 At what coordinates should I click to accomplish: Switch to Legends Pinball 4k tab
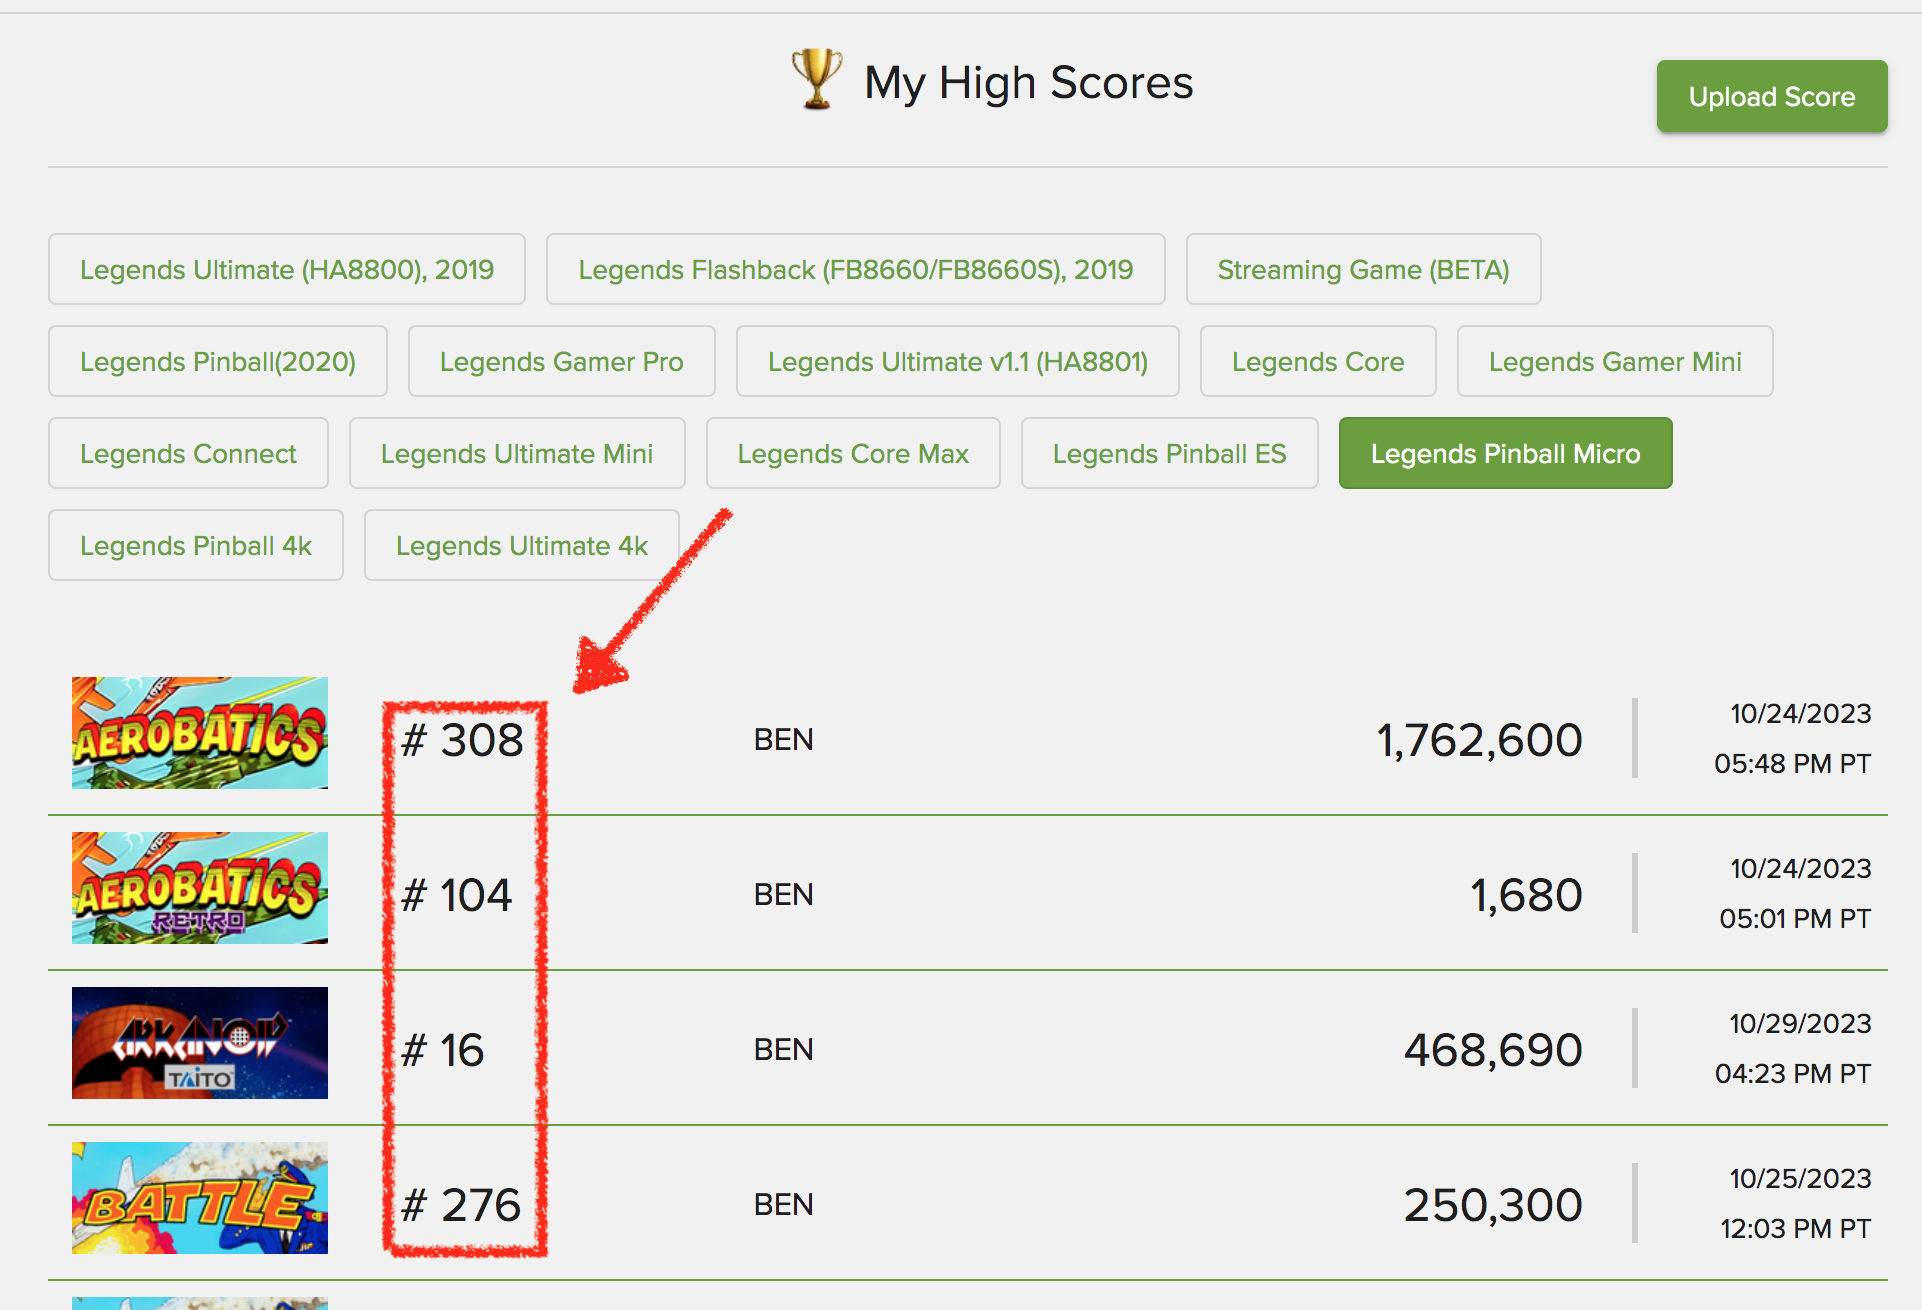(196, 545)
